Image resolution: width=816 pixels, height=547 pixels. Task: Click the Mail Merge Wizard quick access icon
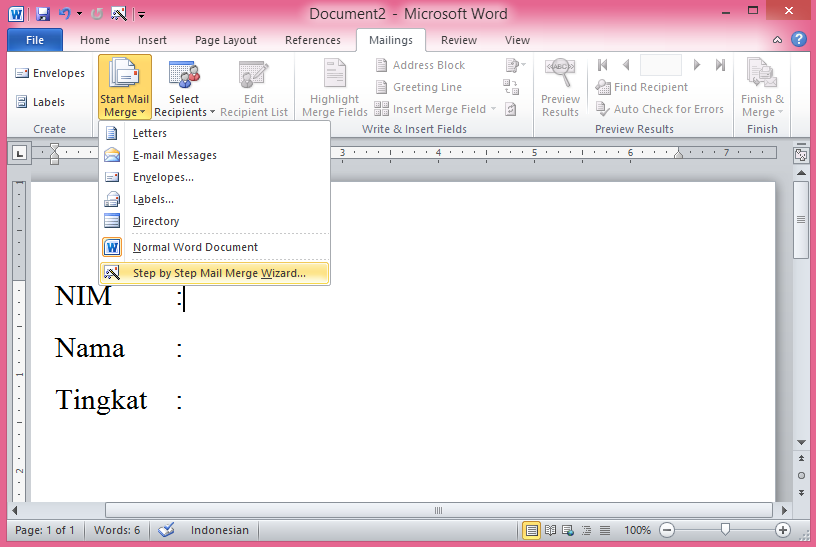119,14
